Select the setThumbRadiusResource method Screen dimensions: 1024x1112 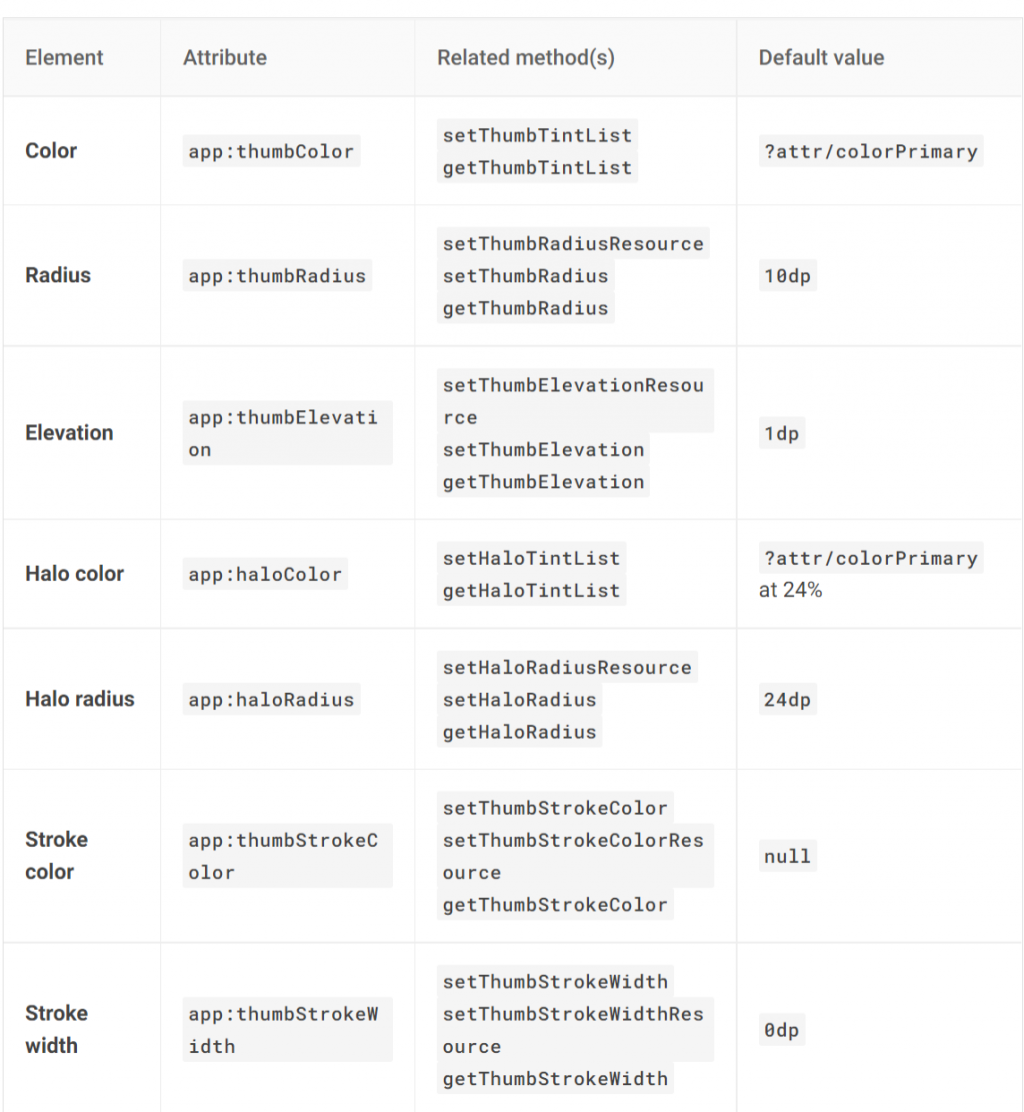pyautogui.click(x=573, y=243)
